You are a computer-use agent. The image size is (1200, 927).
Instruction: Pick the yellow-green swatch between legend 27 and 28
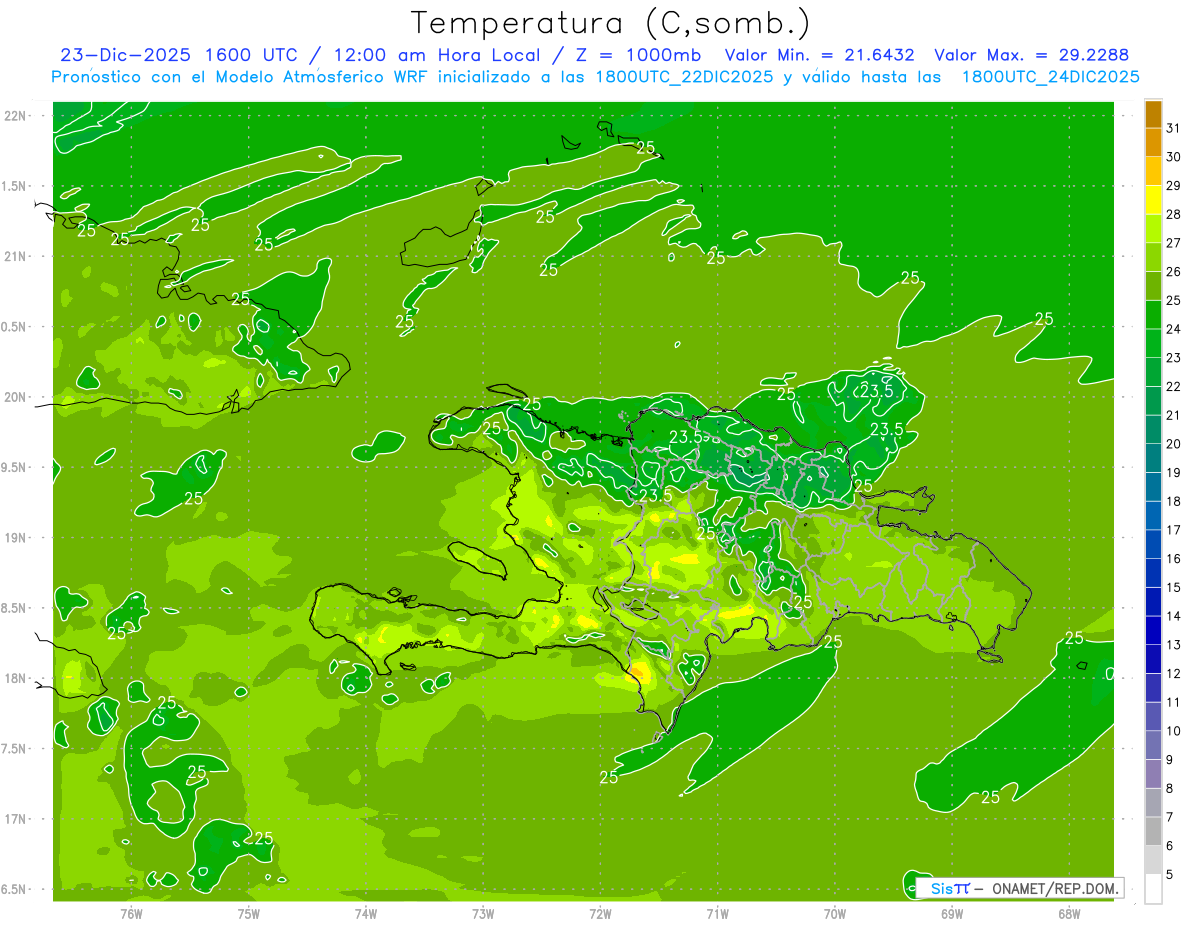click(x=1153, y=228)
